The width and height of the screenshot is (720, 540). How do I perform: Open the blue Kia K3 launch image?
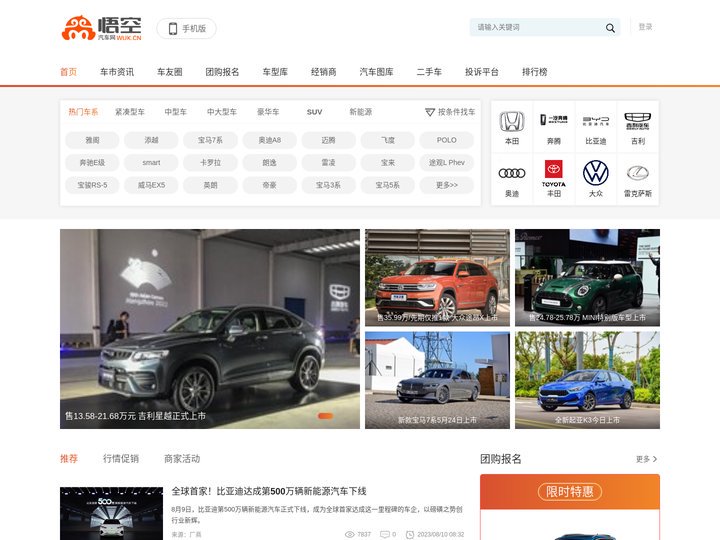pyautogui.click(x=587, y=380)
